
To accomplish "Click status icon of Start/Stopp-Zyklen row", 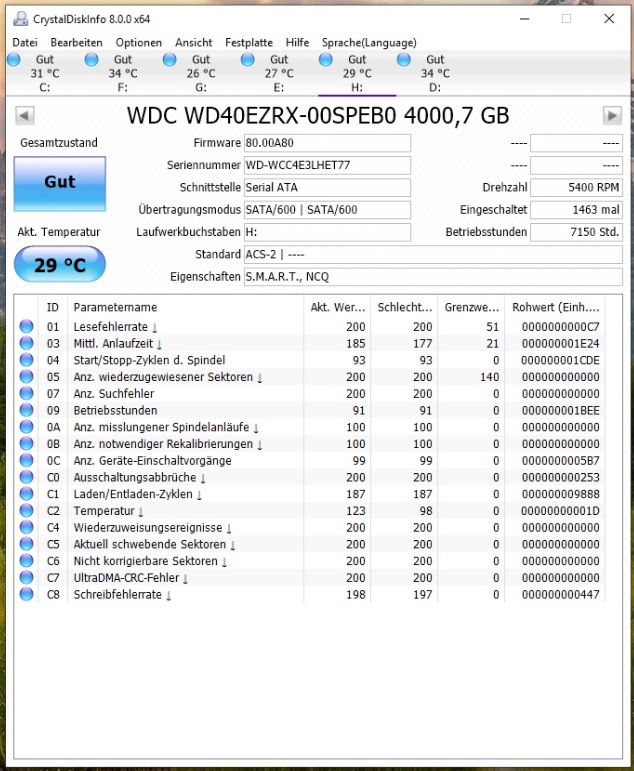I will 27,360.
